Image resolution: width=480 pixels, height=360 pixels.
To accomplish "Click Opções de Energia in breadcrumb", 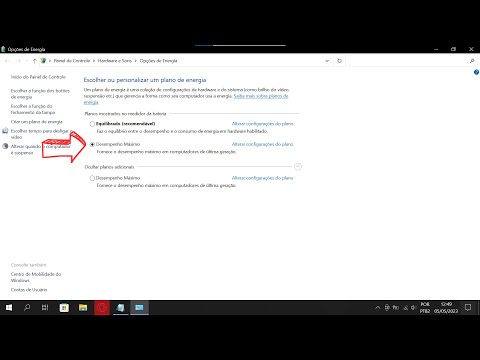I will click(x=158, y=61).
